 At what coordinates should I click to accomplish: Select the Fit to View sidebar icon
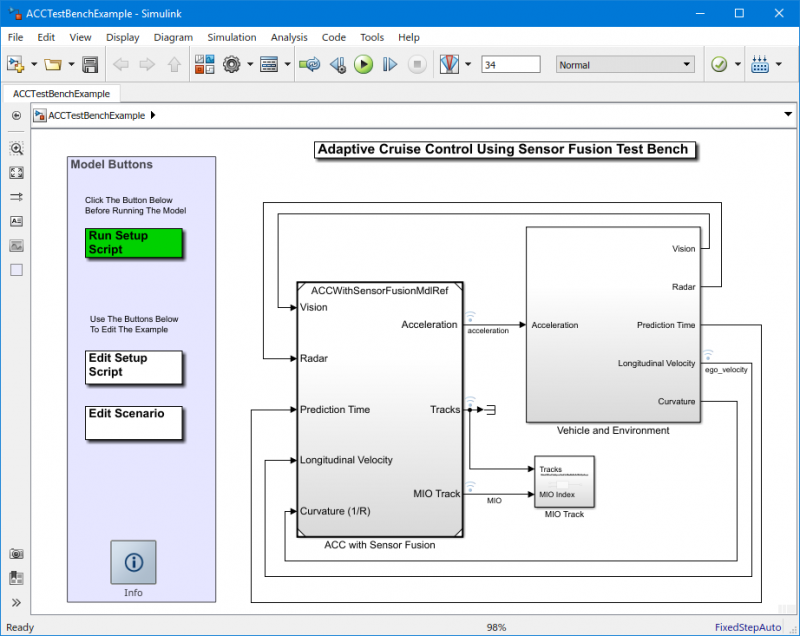pos(16,173)
